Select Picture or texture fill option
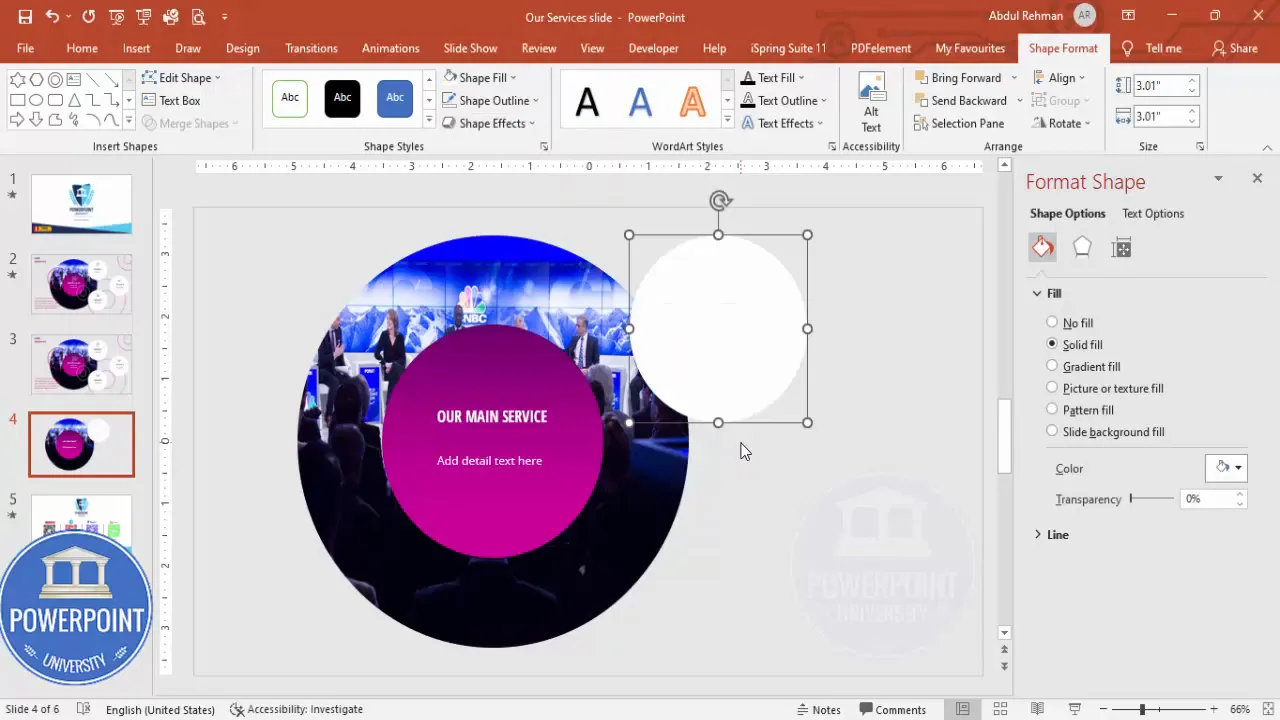The height and width of the screenshot is (720, 1280). coord(1052,388)
